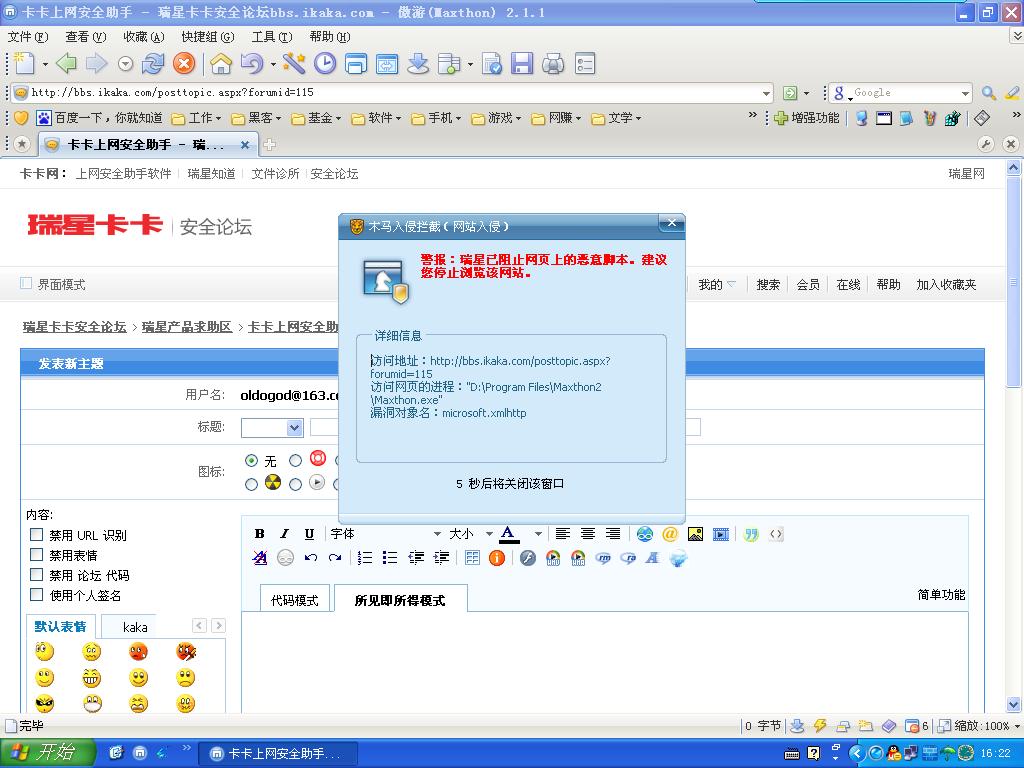Screen dimensions: 1024x768
Task: Check the 禁用 URL 识别 checkbox
Action: 37,534
